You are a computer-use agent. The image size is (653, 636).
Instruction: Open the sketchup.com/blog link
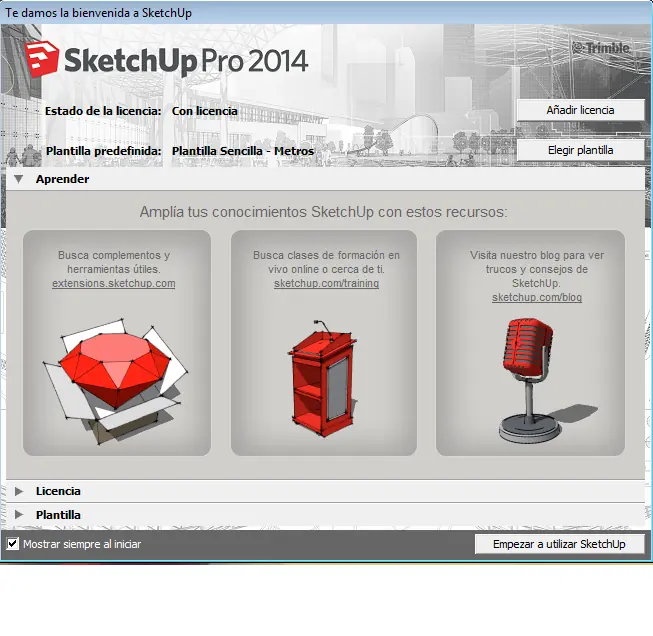click(537, 297)
